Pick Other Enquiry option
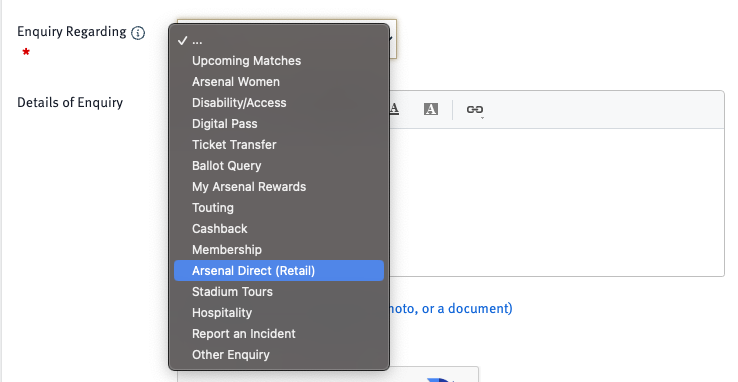 (279, 355)
